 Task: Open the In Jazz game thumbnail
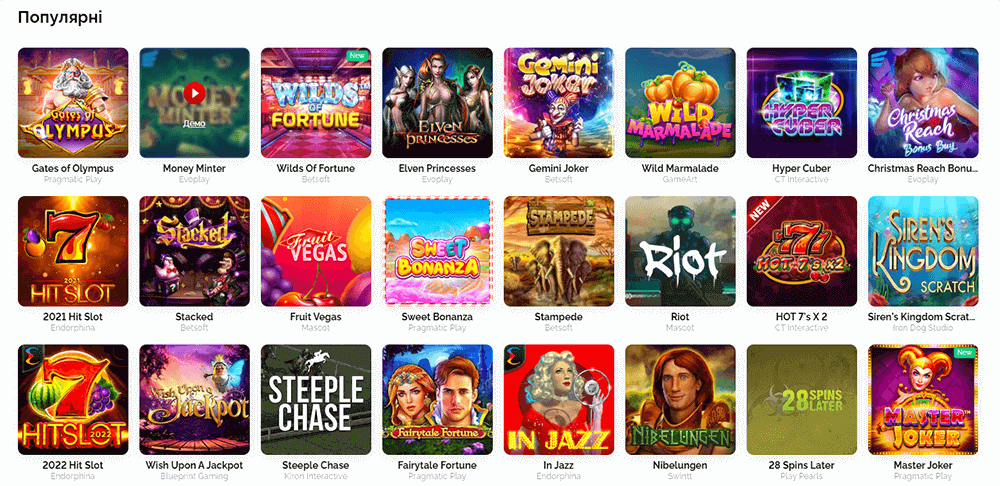click(559, 400)
